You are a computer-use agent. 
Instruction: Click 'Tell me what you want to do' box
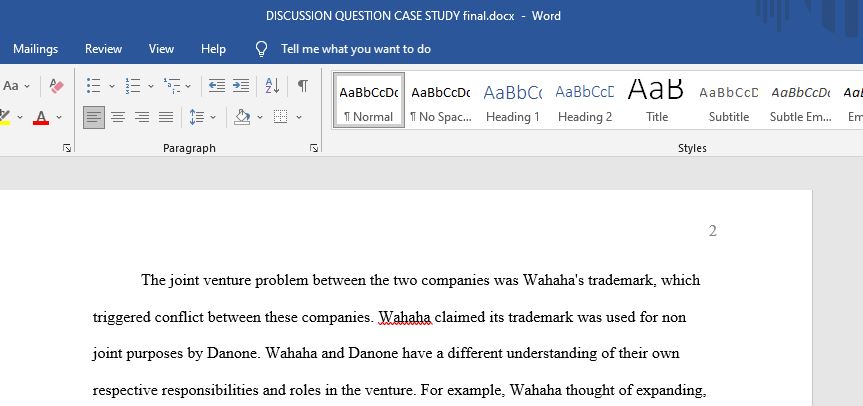pyautogui.click(x=356, y=49)
